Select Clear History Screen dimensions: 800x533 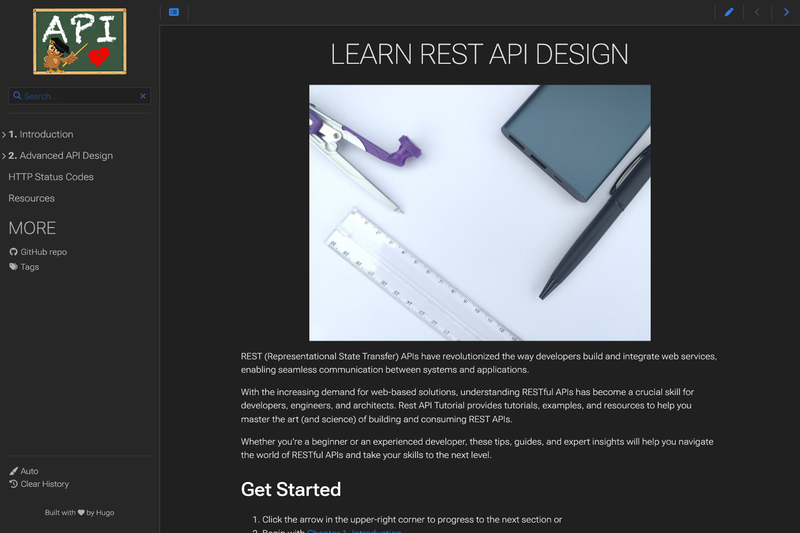click(44, 484)
